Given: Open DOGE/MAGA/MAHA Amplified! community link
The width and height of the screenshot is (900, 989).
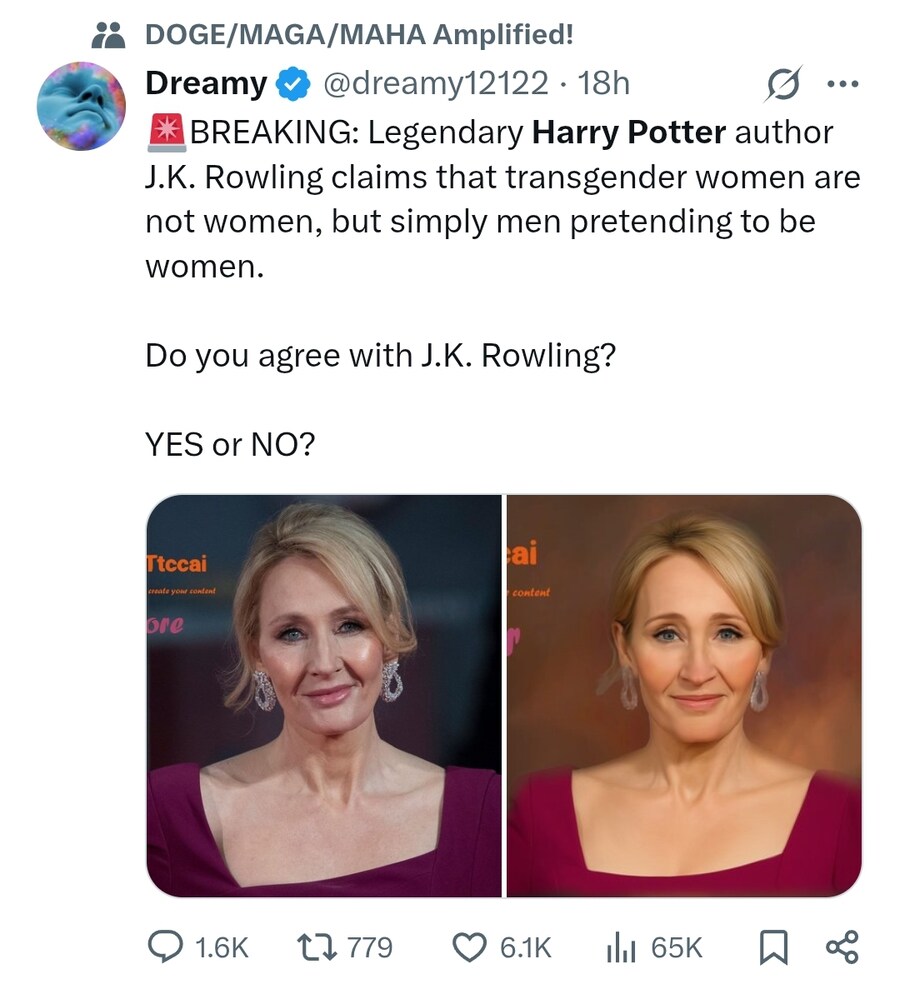Looking at the screenshot, I should 359,35.
